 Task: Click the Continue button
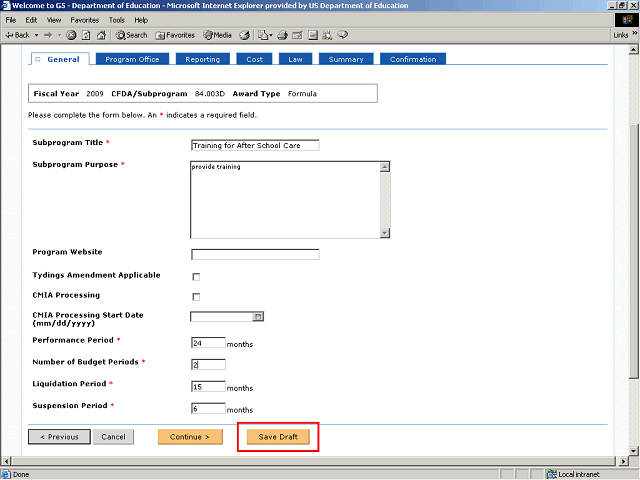point(190,437)
